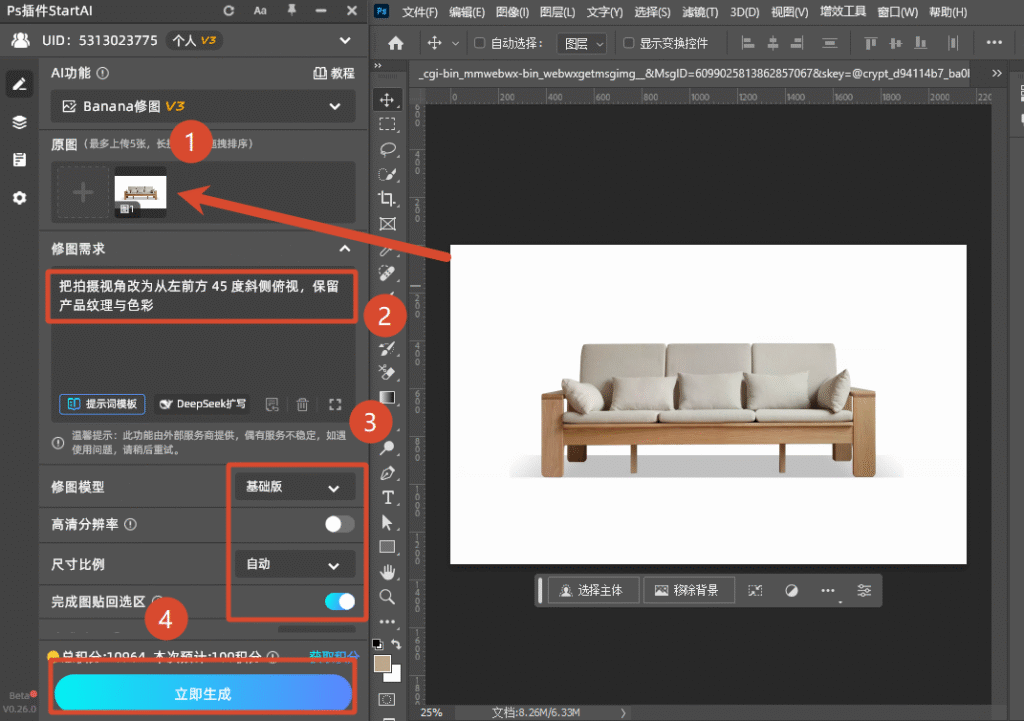Open the 尺寸比例 自动 dropdown
The image size is (1024, 721).
(x=294, y=564)
